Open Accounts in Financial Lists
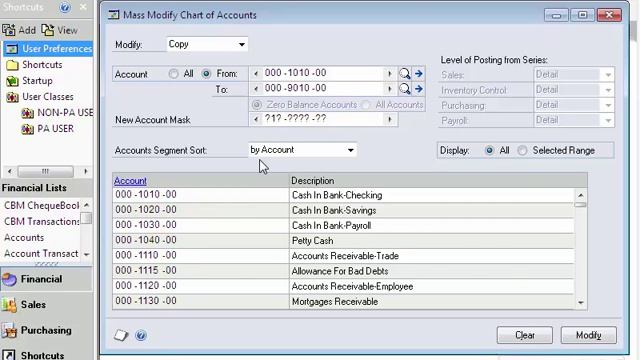 (24, 238)
